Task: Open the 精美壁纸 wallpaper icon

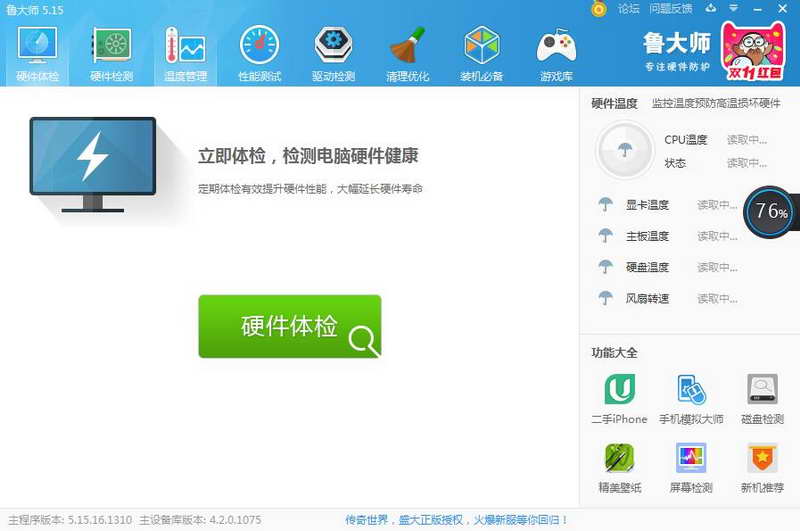Action: pos(619,458)
